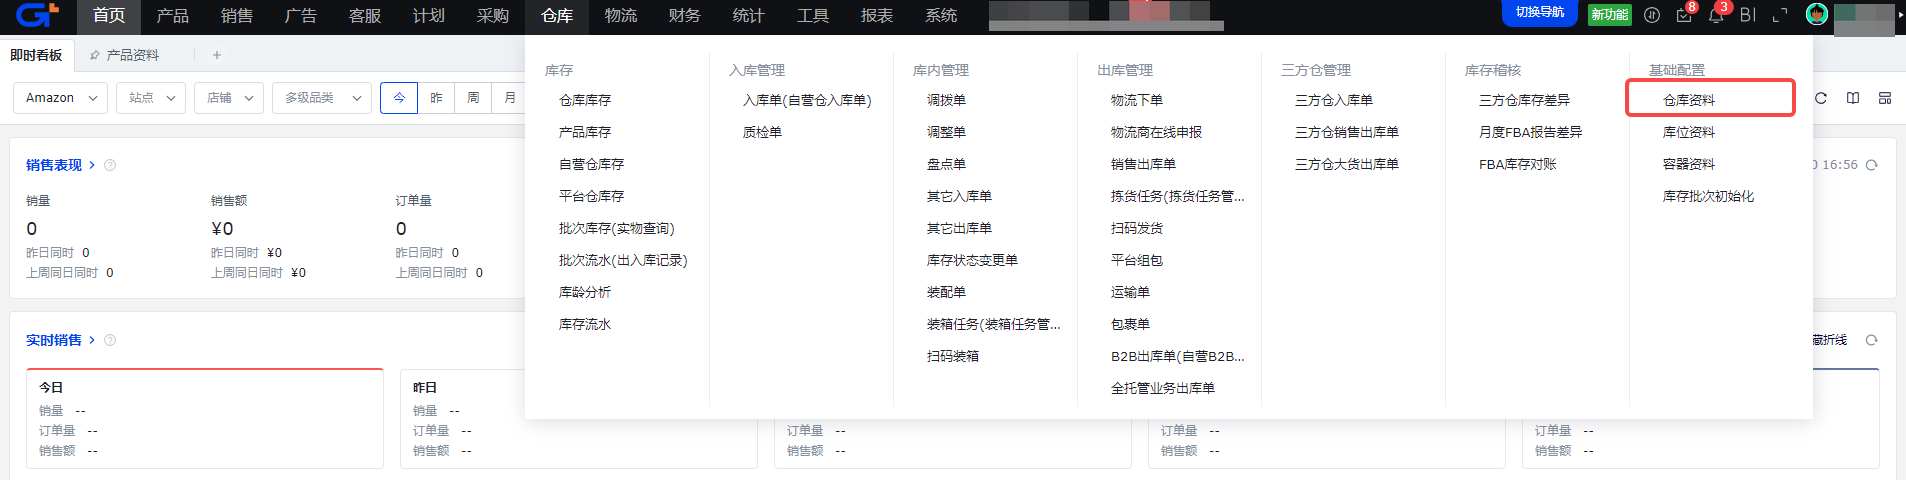Switch to the 即时看板 tab

(36, 55)
